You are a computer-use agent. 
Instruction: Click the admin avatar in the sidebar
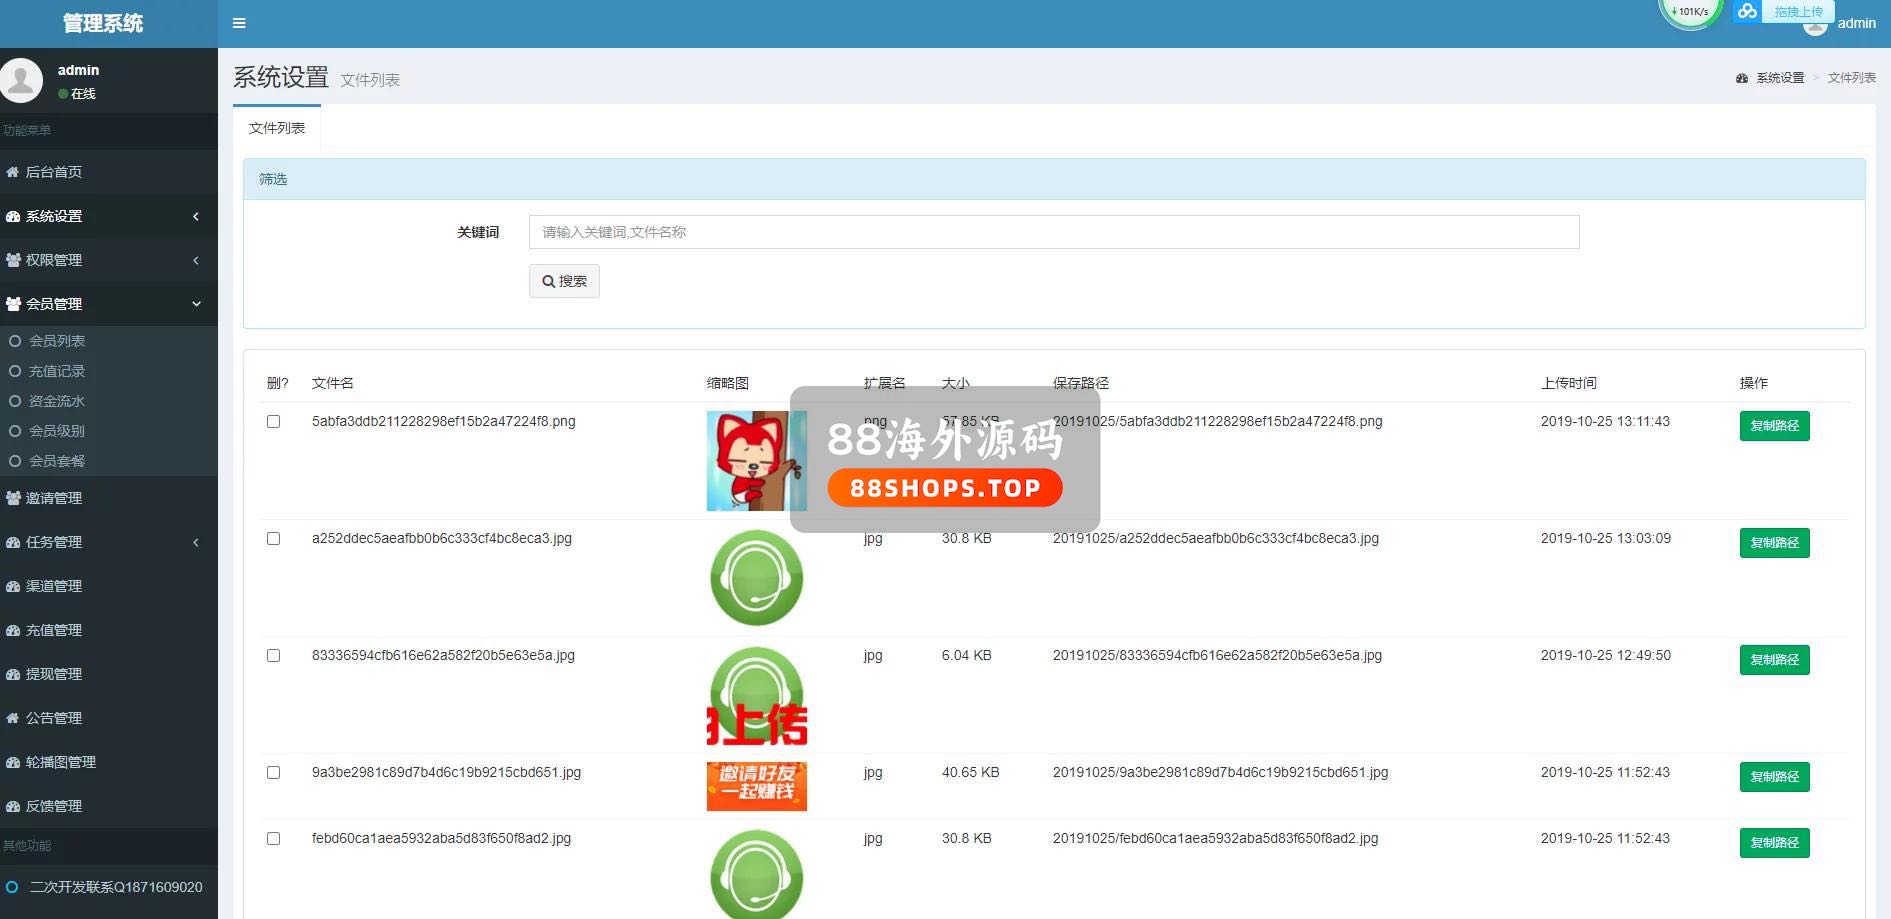[x=21, y=81]
